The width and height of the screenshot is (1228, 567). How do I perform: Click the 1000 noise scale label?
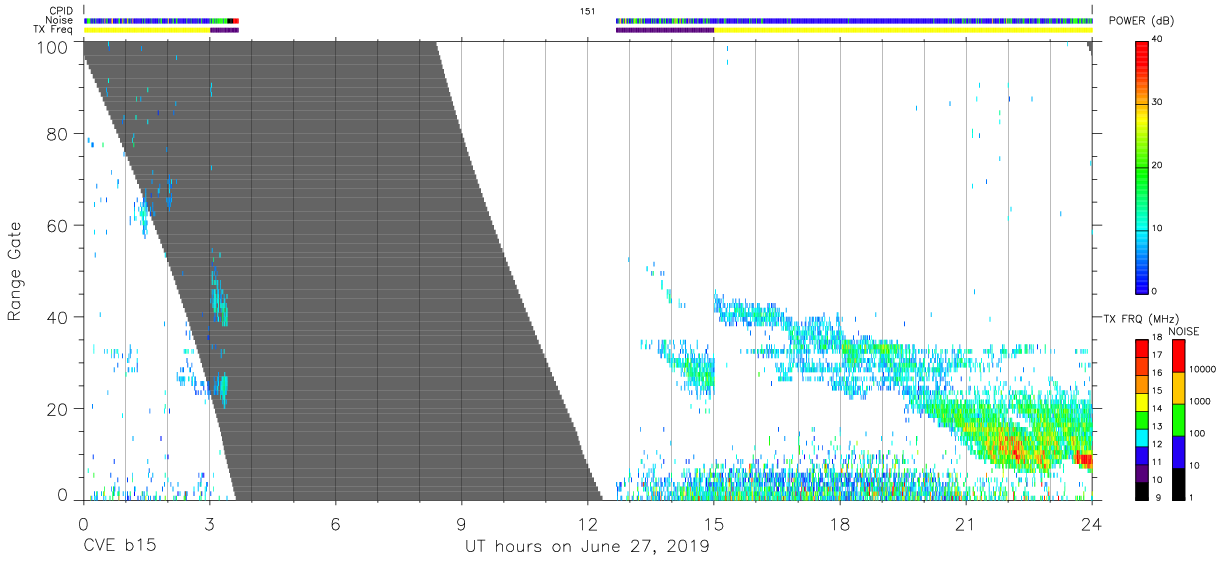click(x=1202, y=401)
